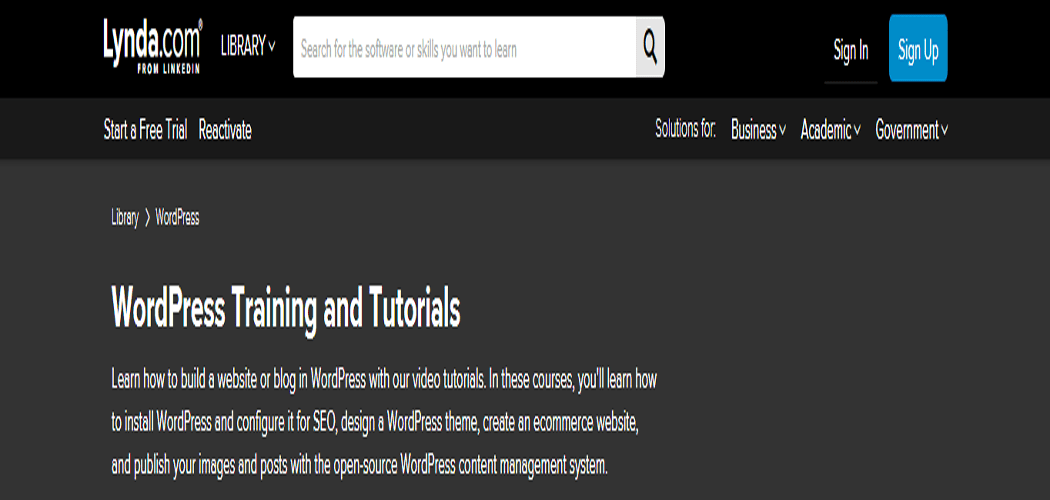Screen dimensions: 1050x500
Task: Click the magnifying glass search icon
Action: coord(650,47)
